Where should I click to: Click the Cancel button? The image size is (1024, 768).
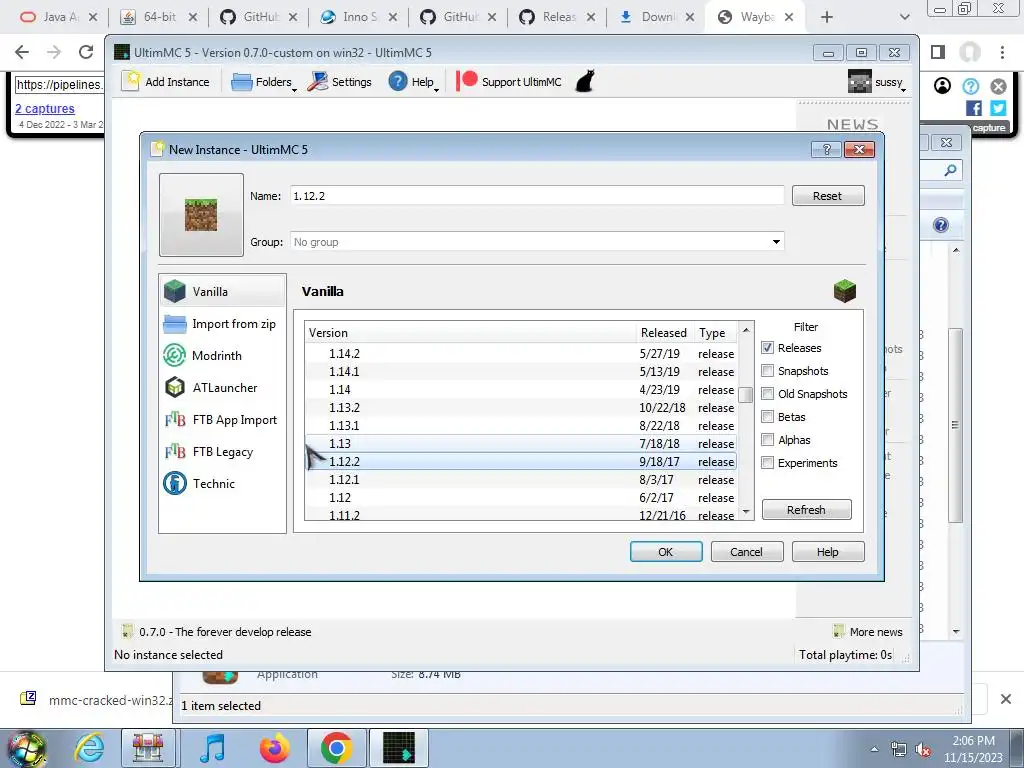[x=746, y=552]
